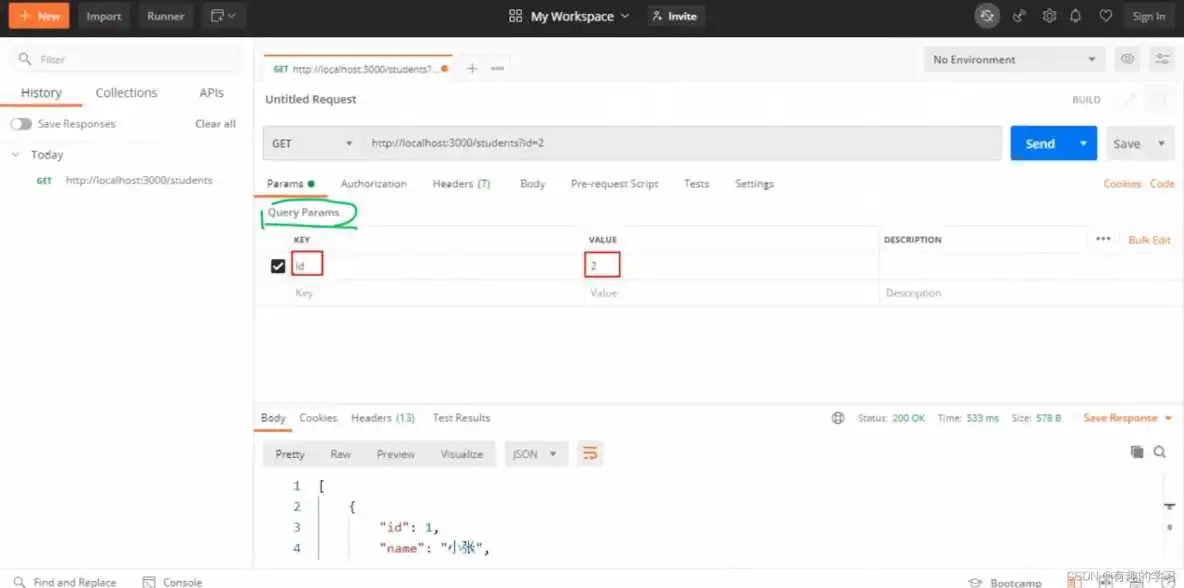Screen dimensions: 1184x588
Task: Copy response using the copy icon
Action: click(x=1137, y=452)
